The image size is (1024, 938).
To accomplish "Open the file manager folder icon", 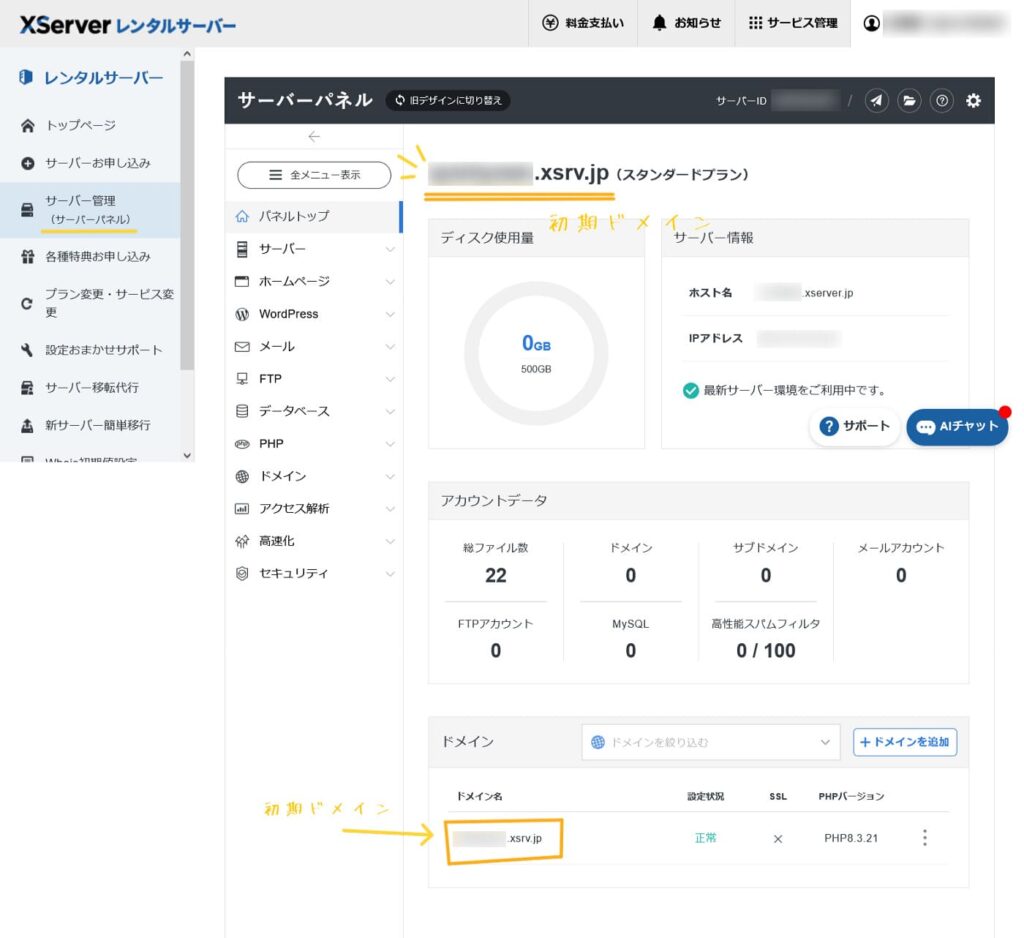I will 909,101.
